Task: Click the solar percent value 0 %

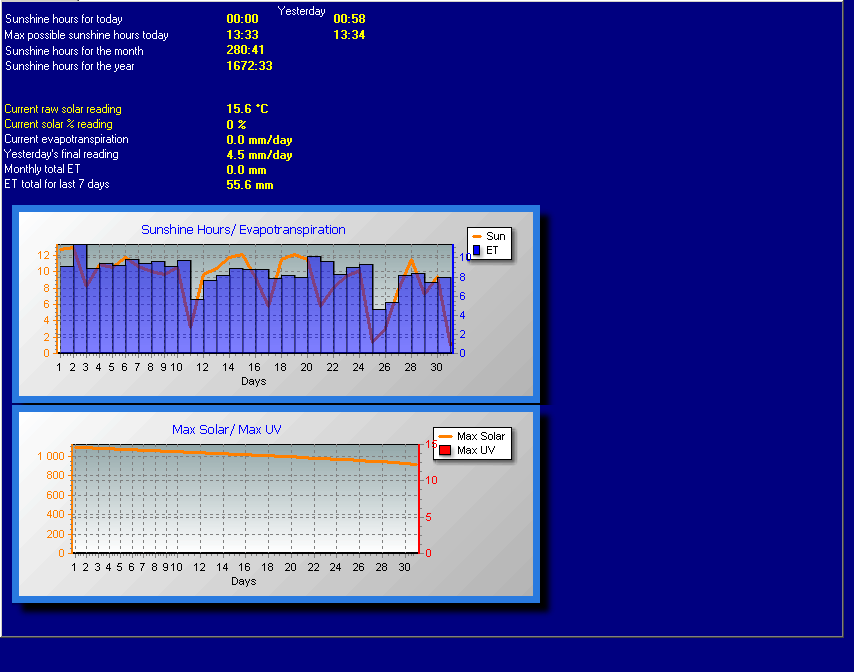Action: click(236, 125)
